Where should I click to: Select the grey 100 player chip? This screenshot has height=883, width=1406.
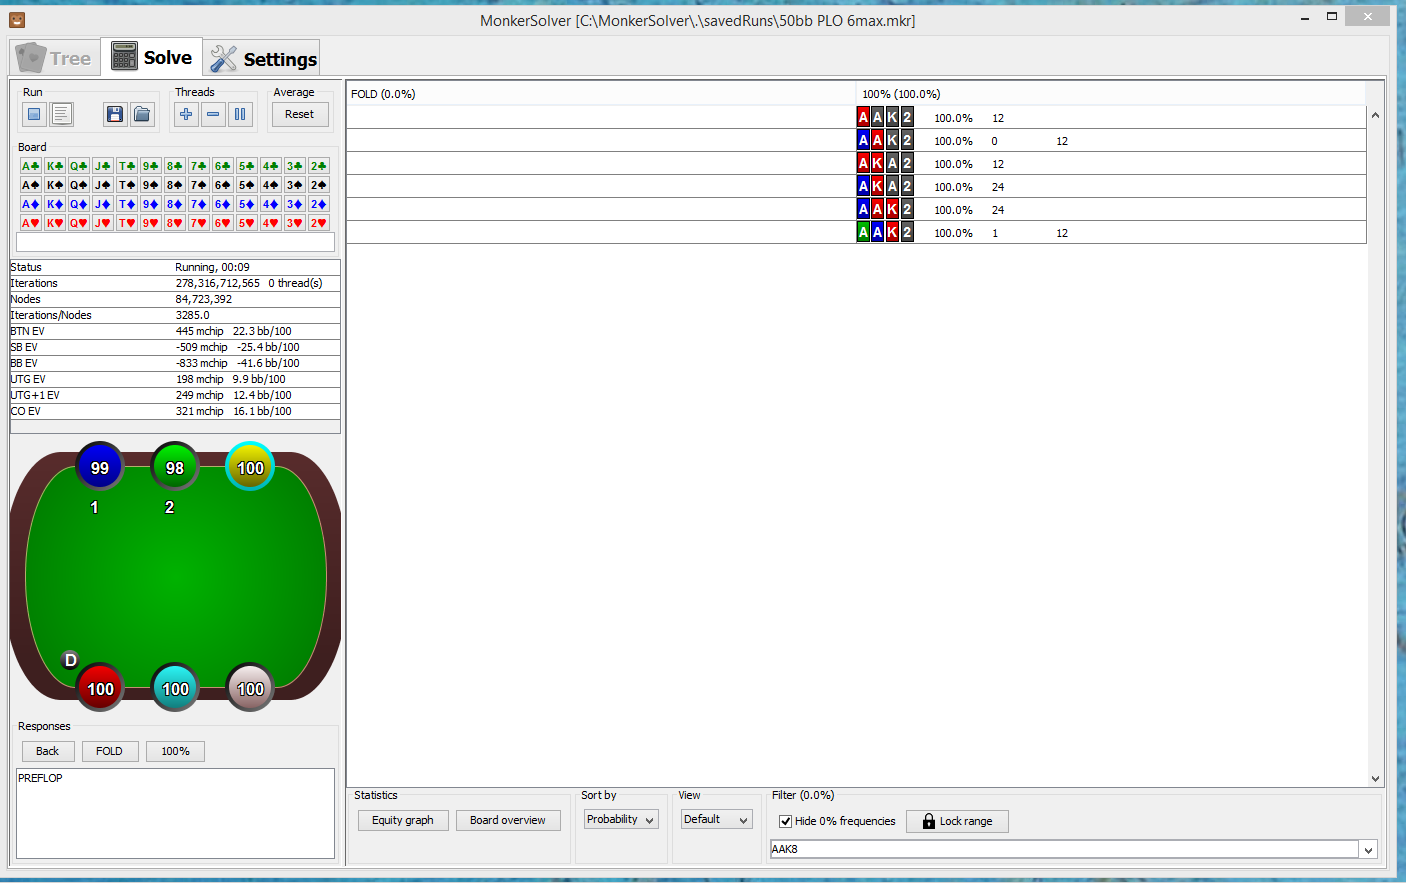click(x=250, y=688)
